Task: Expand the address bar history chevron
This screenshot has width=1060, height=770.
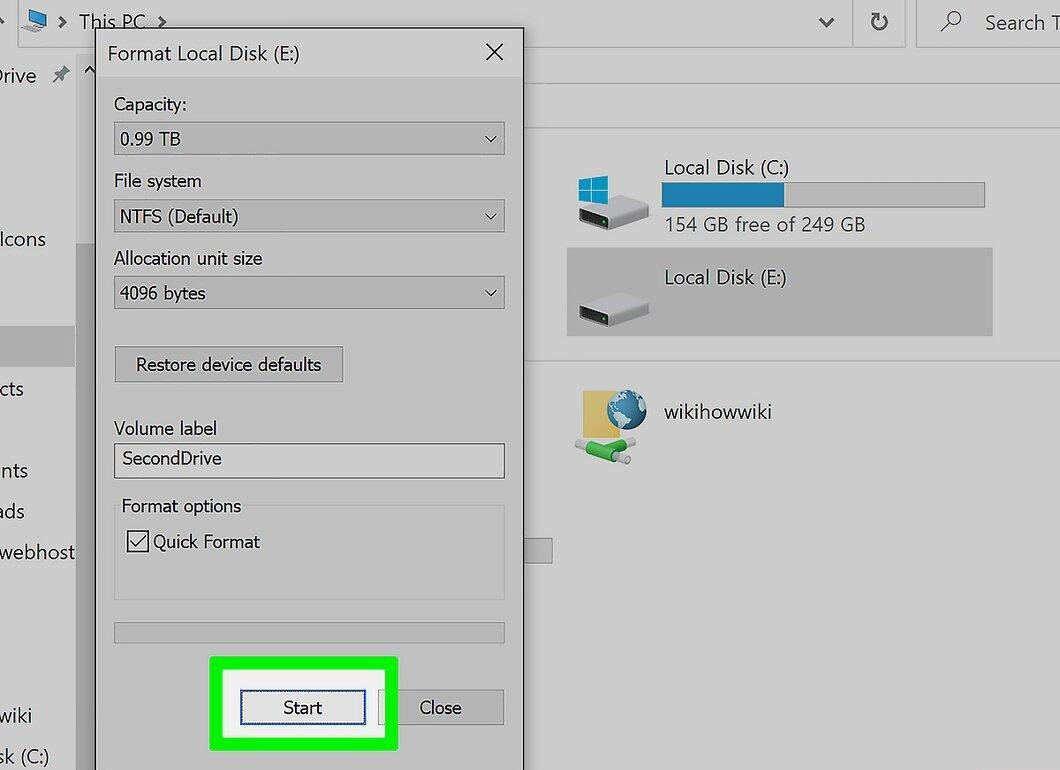Action: 826,22
